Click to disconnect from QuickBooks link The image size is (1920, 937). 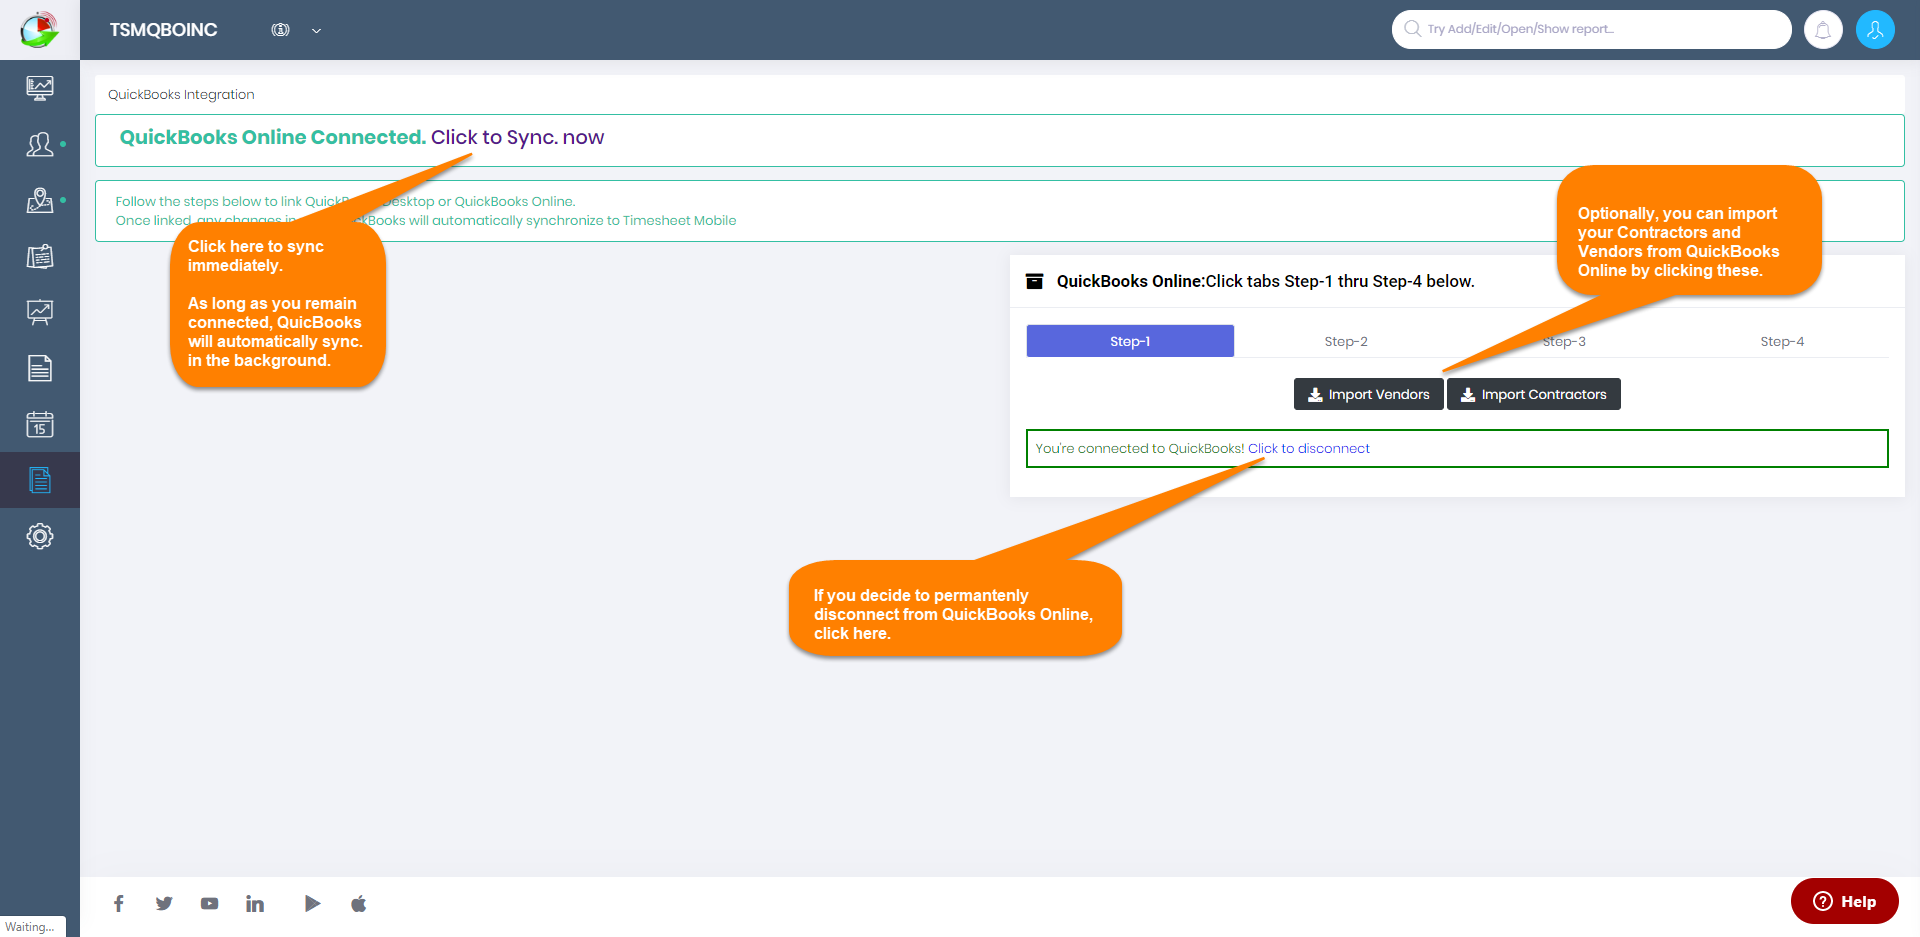coord(1308,448)
